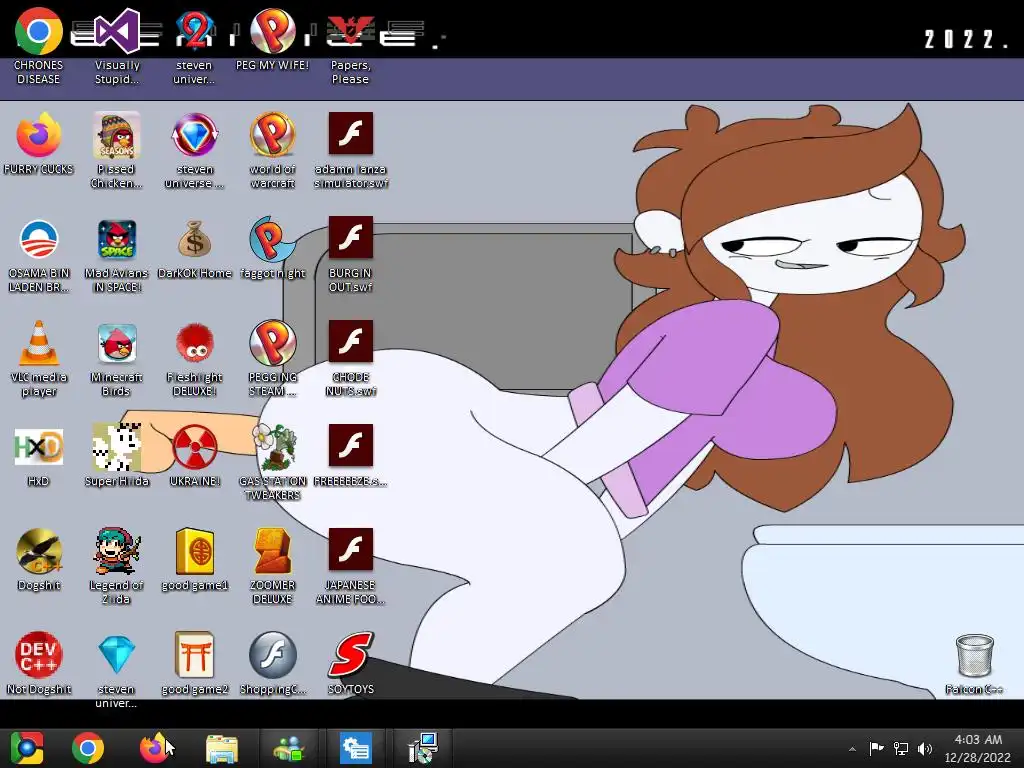Open the UKRAINE! radiation symbol icon
The image size is (1024, 768).
tap(195, 447)
